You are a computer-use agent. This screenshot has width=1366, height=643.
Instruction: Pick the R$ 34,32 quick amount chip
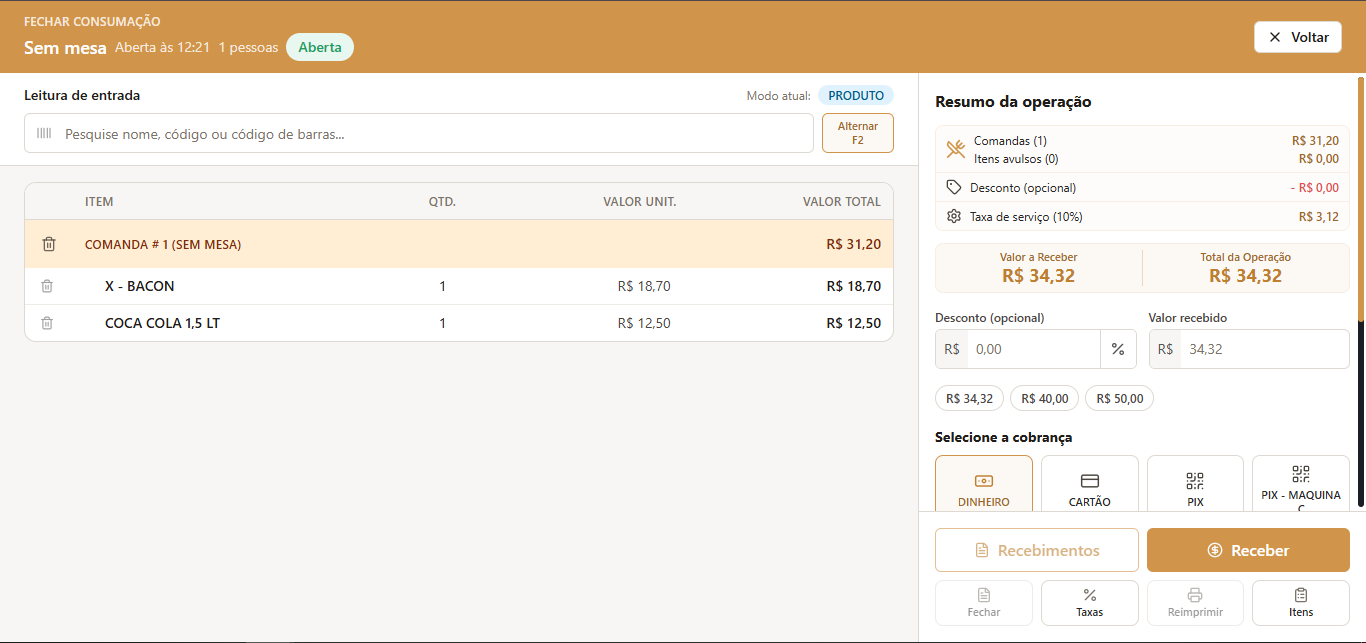[x=969, y=398]
